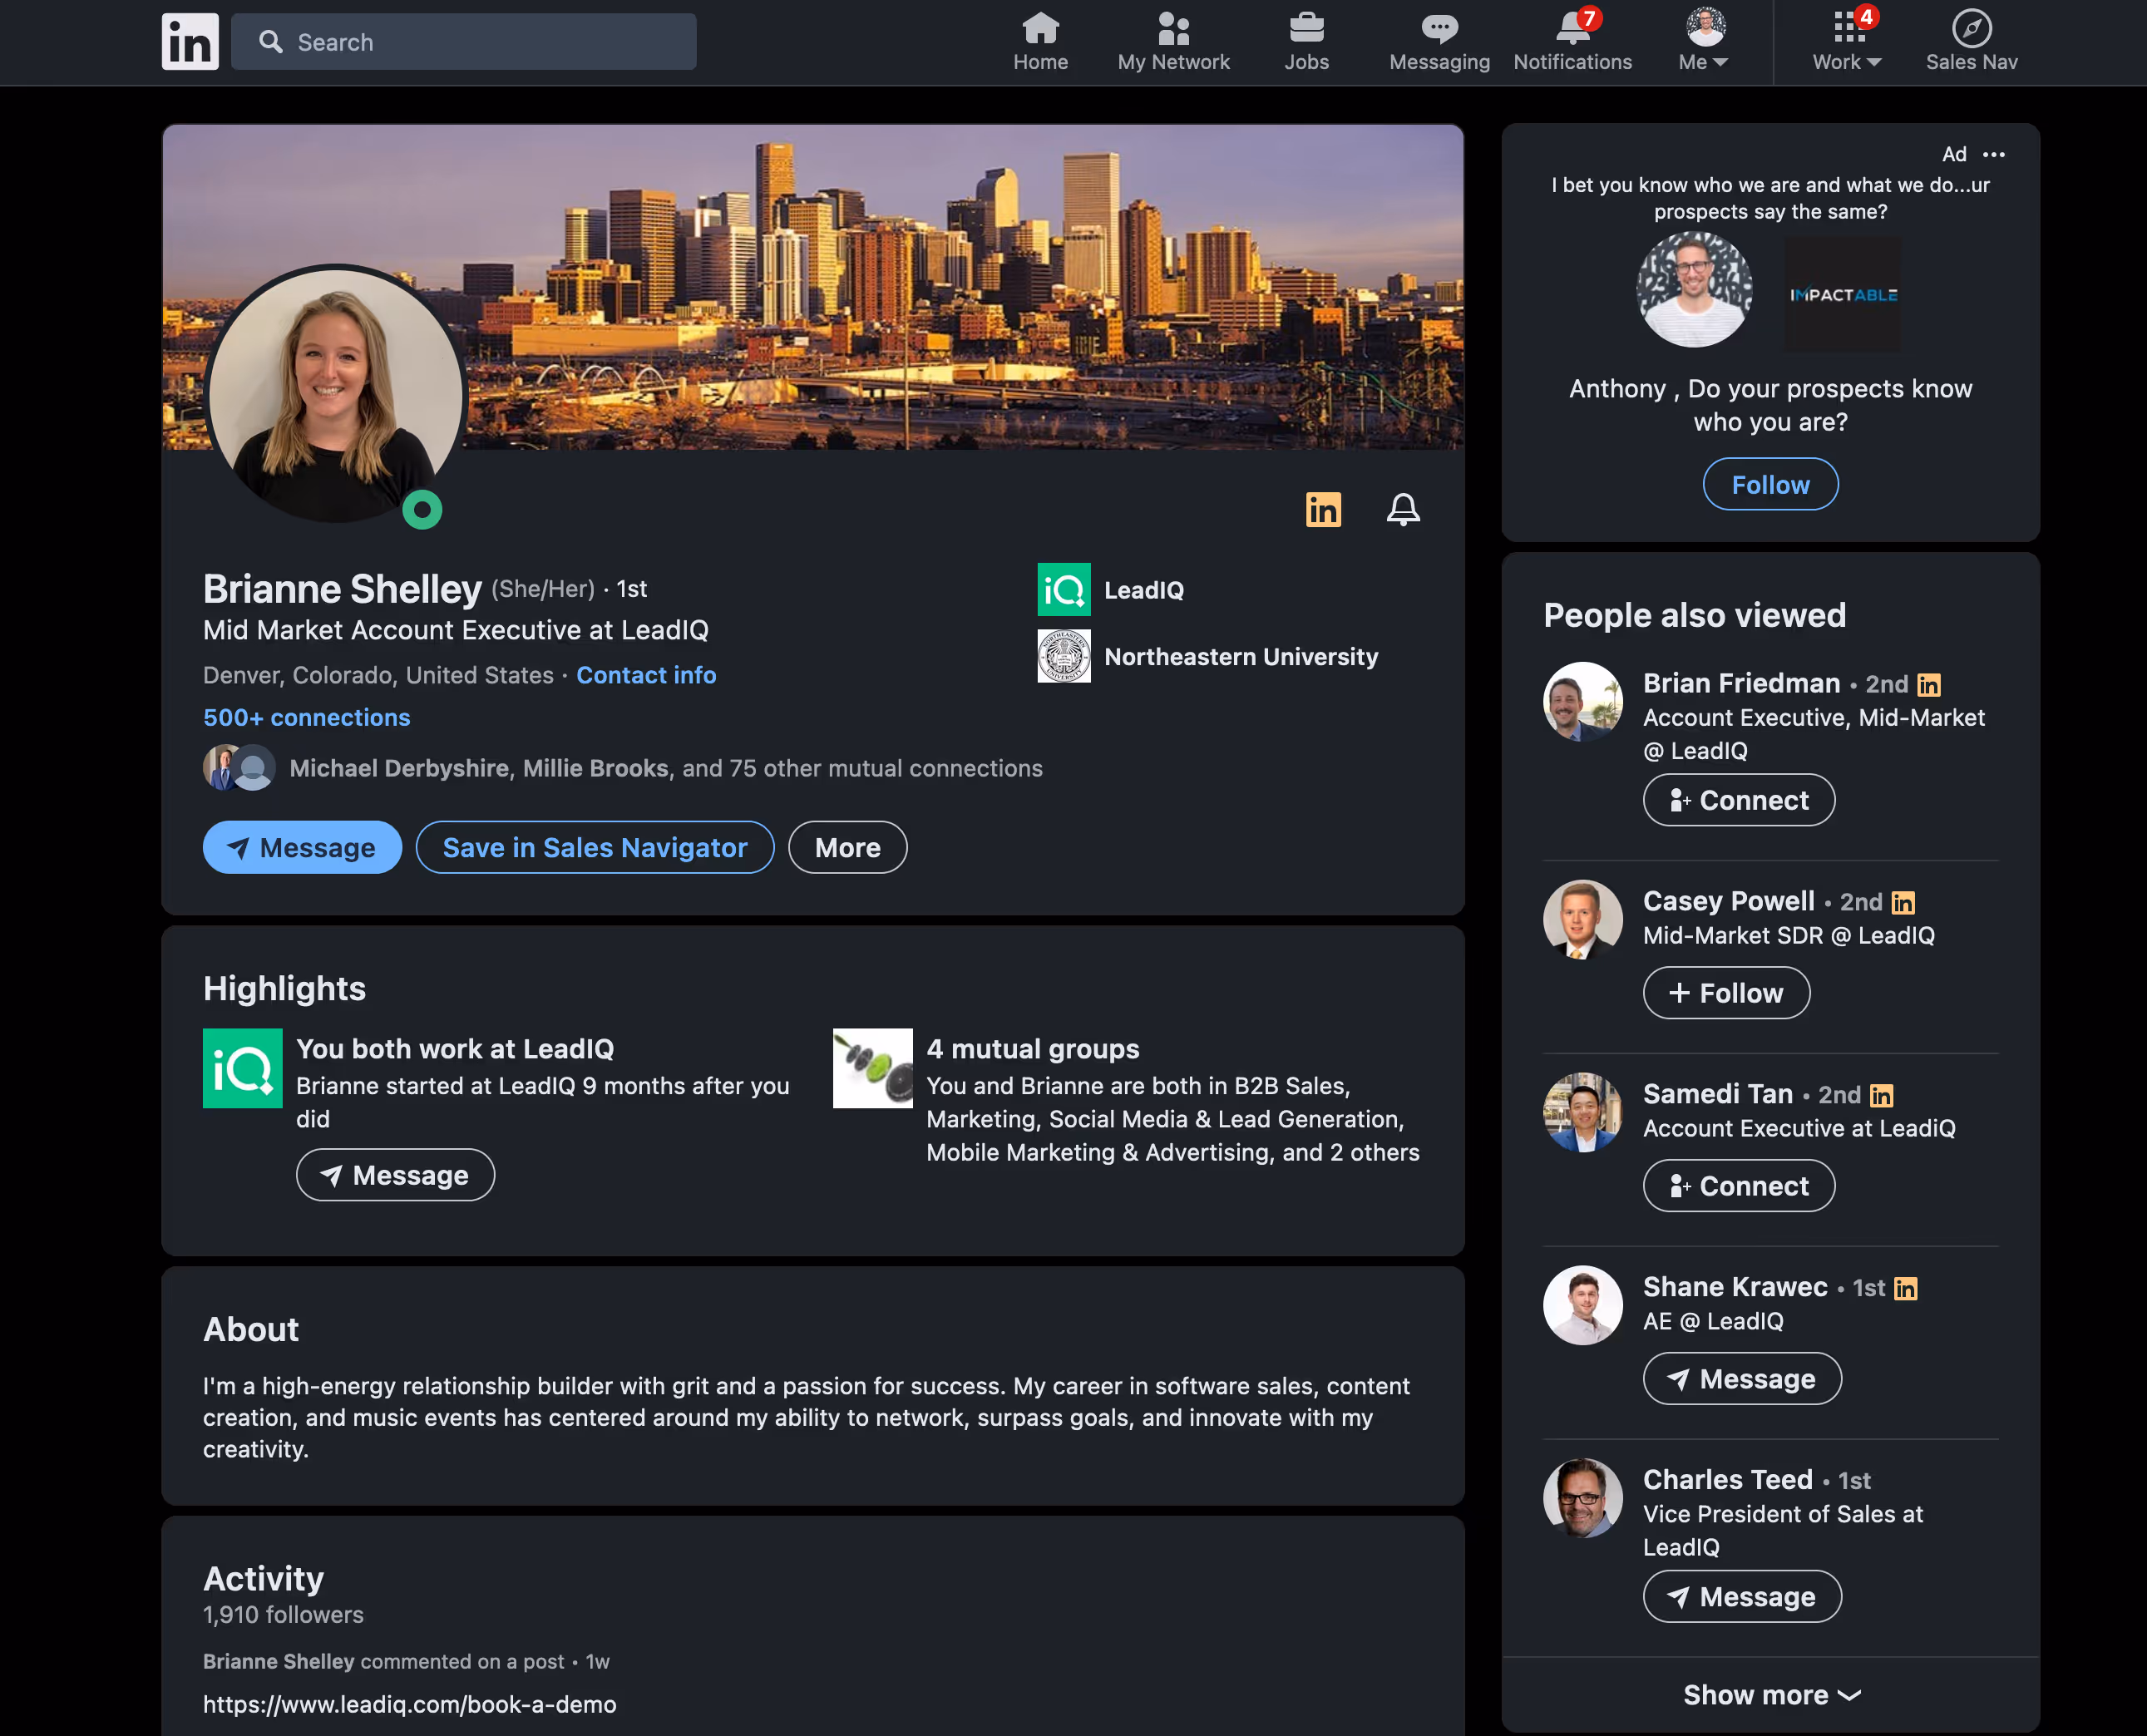Click the gold LinkedIn Premium badge on the profile
Image resolution: width=2147 pixels, height=1736 pixels.
tap(1323, 509)
